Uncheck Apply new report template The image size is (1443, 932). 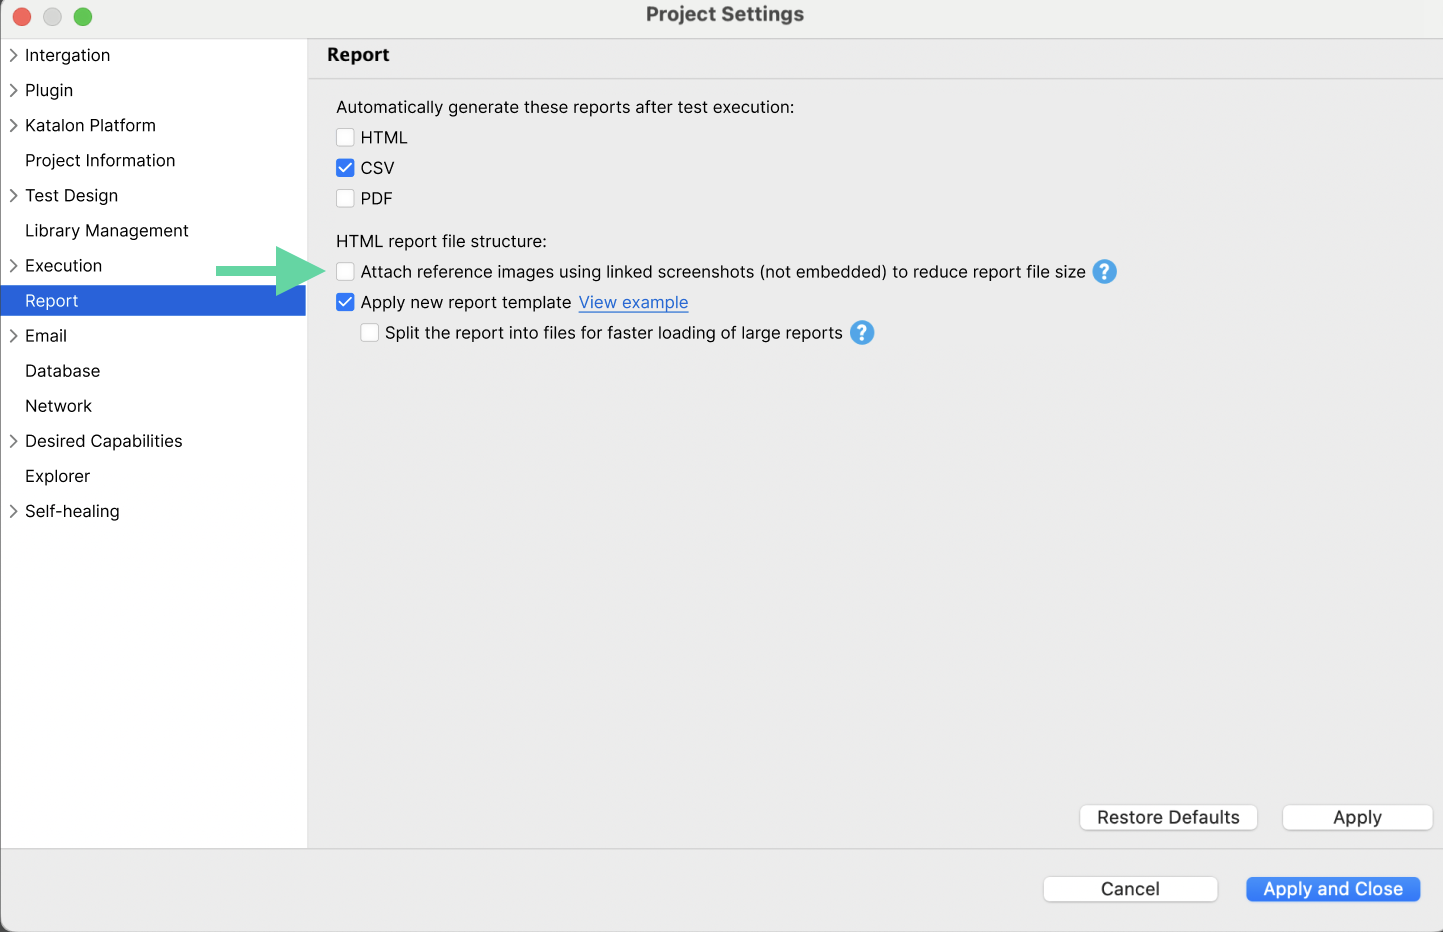coord(345,302)
